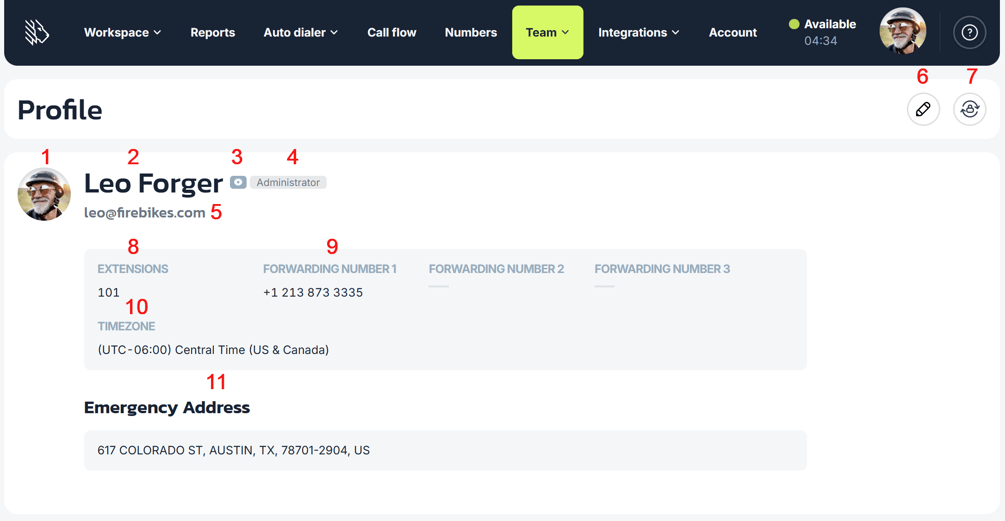Navigate to the Account page
Viewport: 1005px width, 521px height.
(x=733, y=33)
